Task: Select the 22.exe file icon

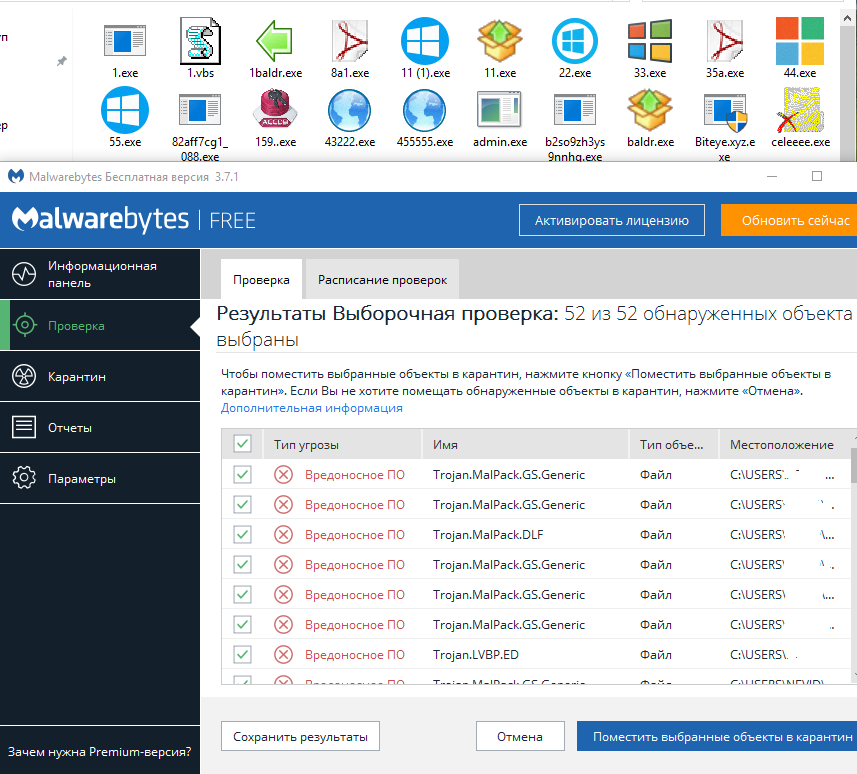Action: (574, 41)
